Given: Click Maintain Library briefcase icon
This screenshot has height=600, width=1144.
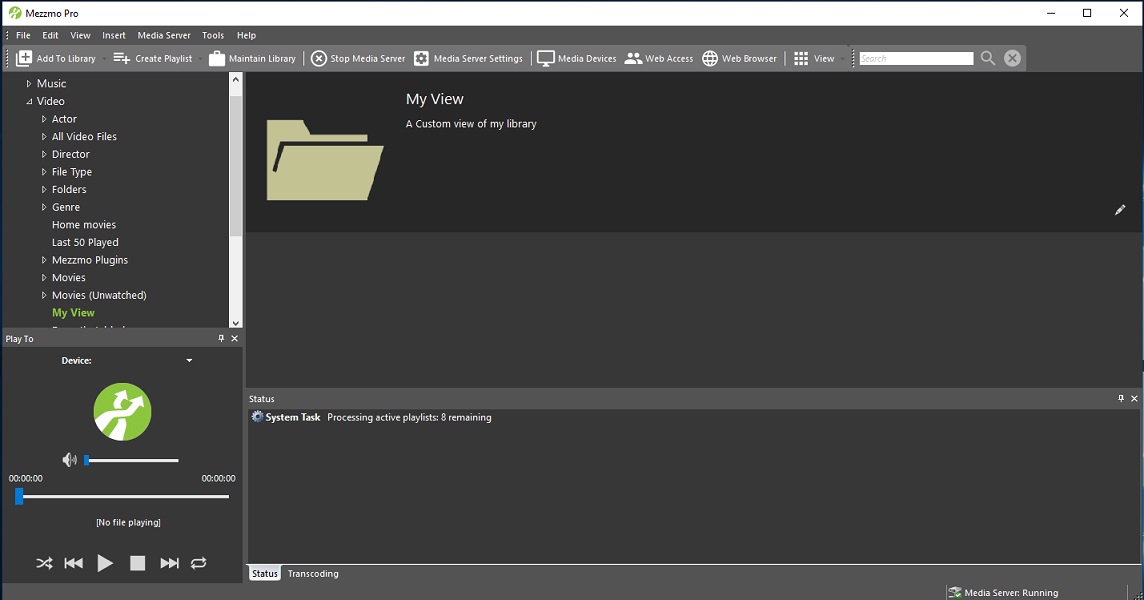Looking at the screenshot, I should click(x=217, y=58).
